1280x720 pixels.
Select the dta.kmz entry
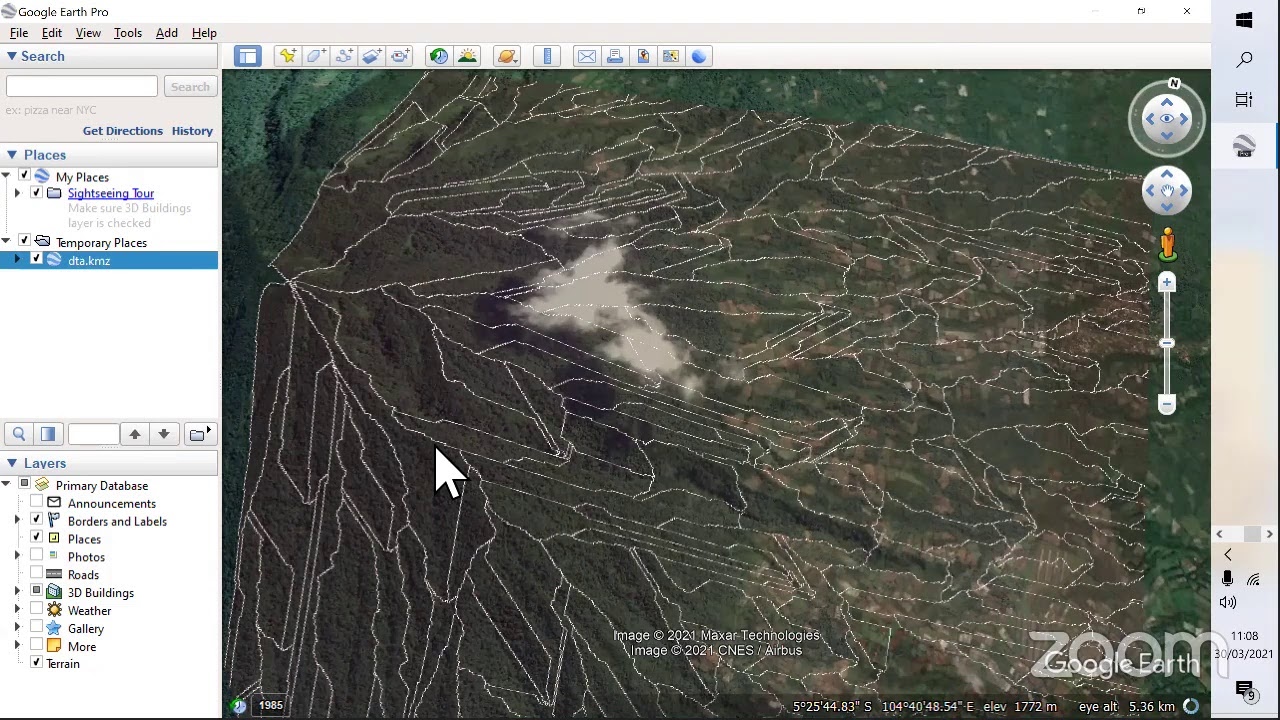click(x=89, y=261)
